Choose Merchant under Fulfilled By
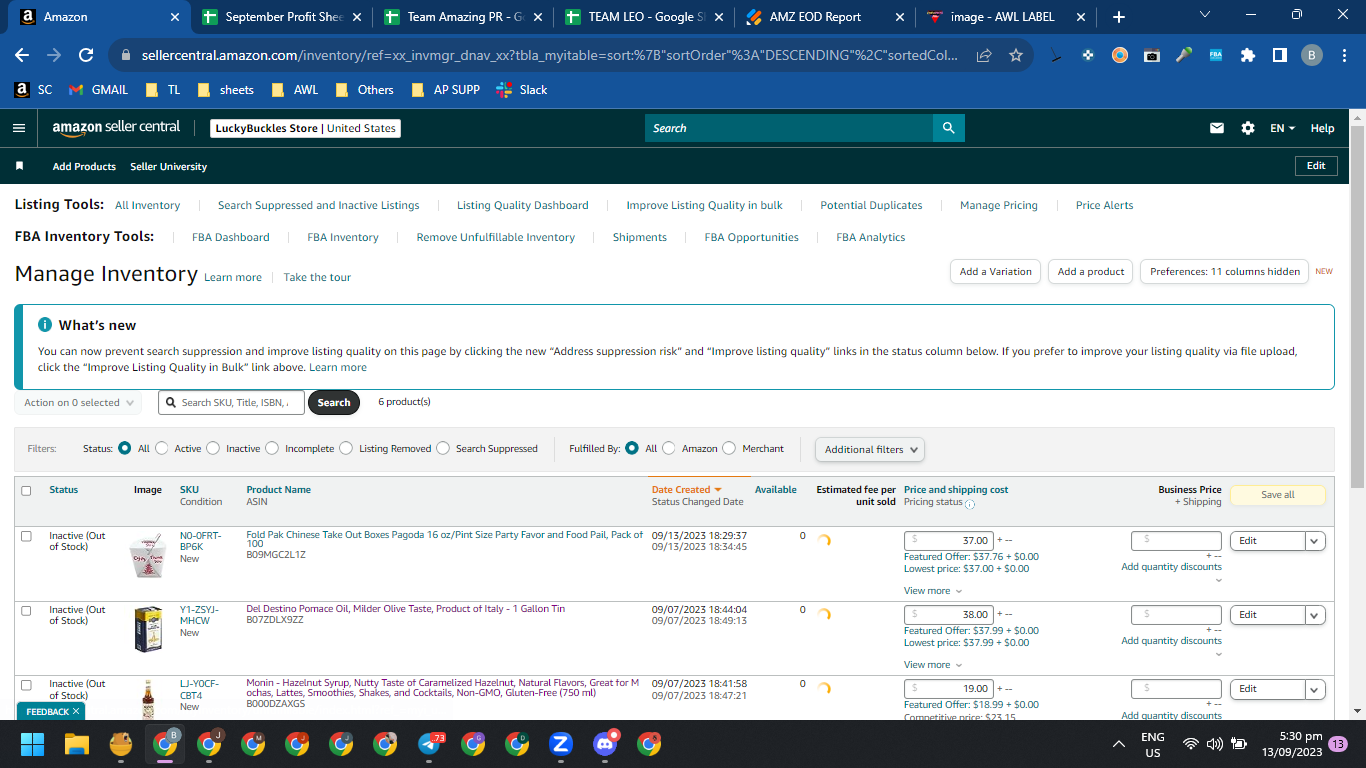 tap(729, 449)
